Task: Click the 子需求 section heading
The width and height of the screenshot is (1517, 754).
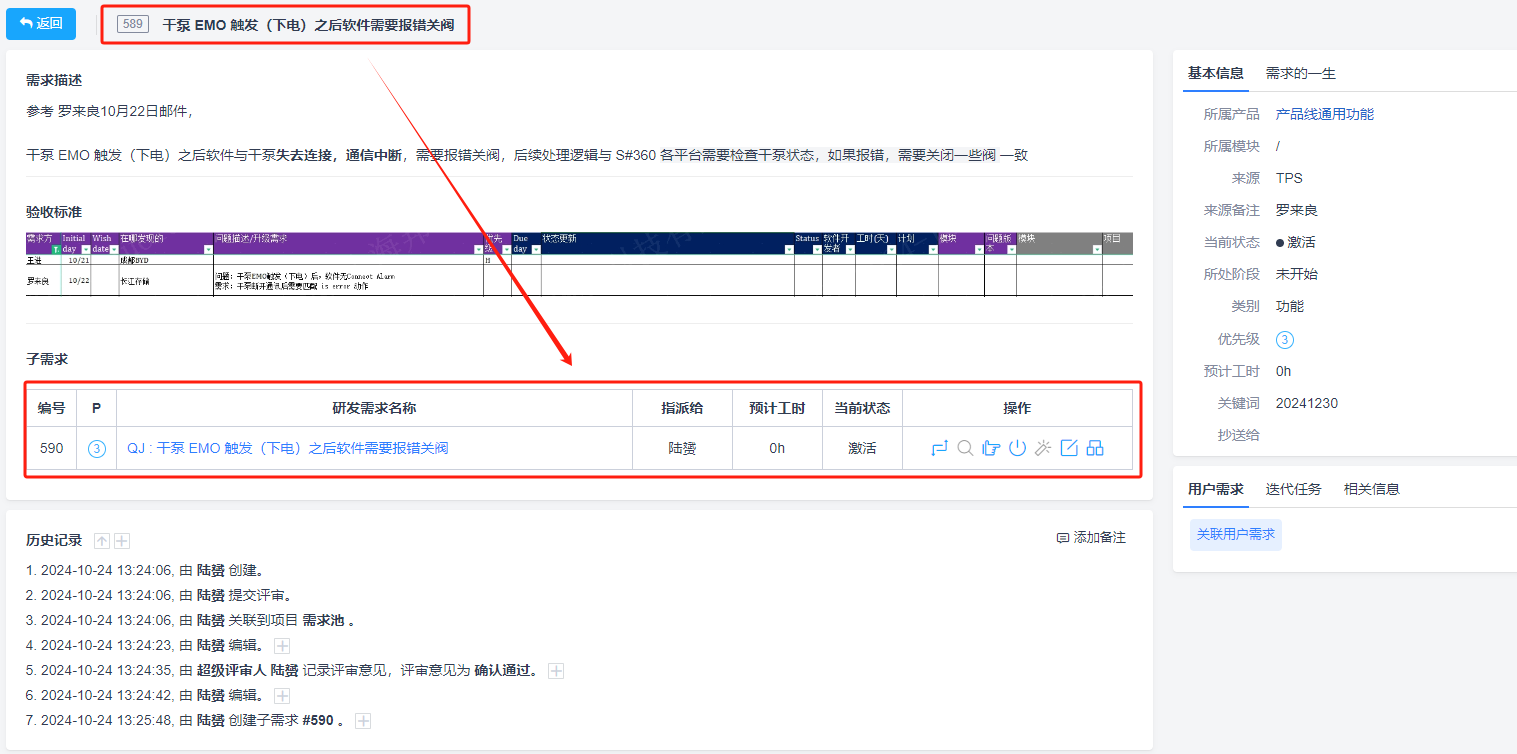Action: click(x=47, y=359)
